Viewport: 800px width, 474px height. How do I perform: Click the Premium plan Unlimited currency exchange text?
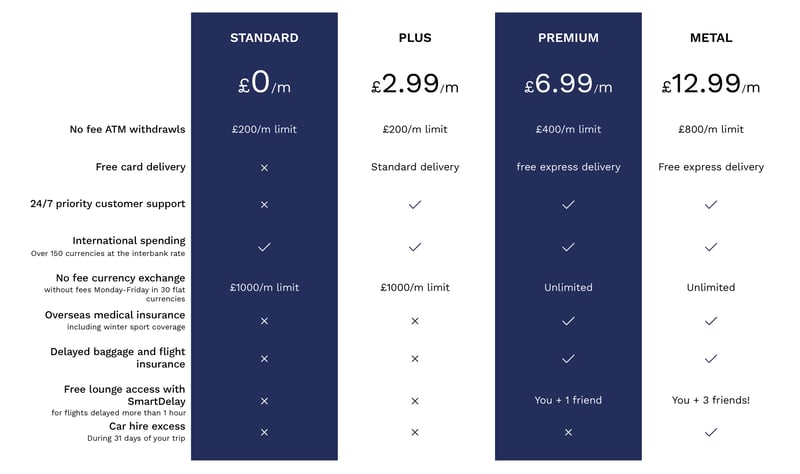click(568, 287)
